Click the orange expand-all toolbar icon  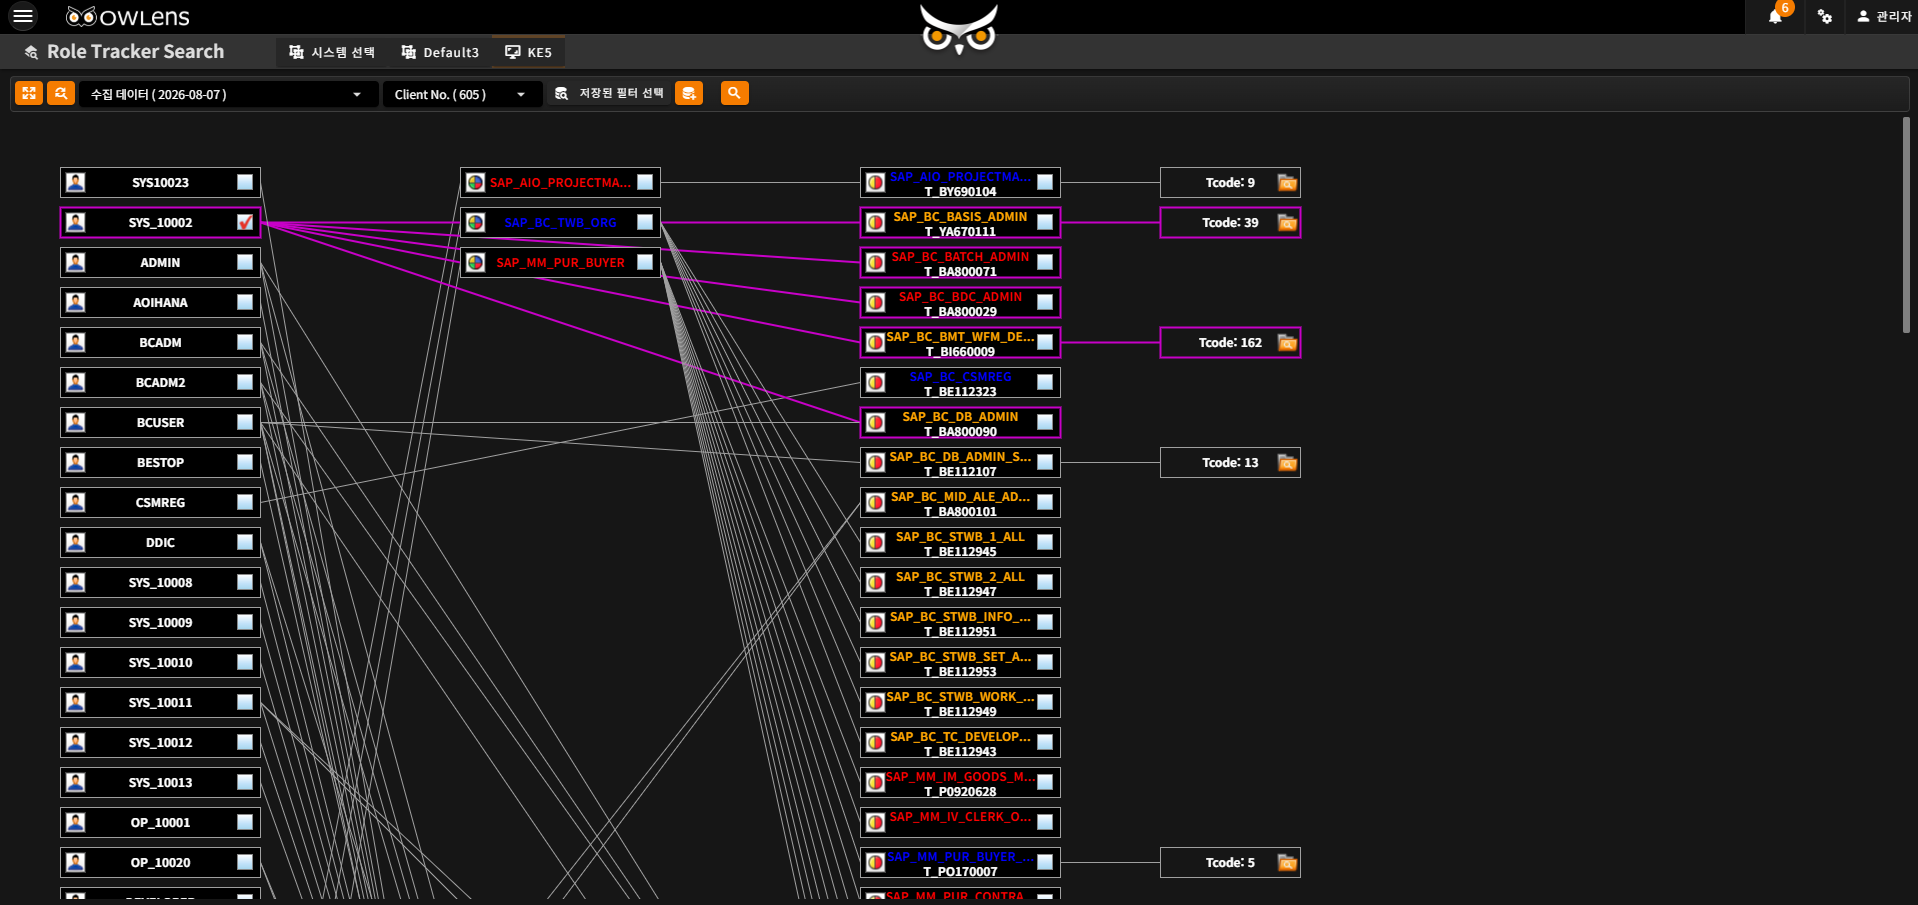coord(29,93)
